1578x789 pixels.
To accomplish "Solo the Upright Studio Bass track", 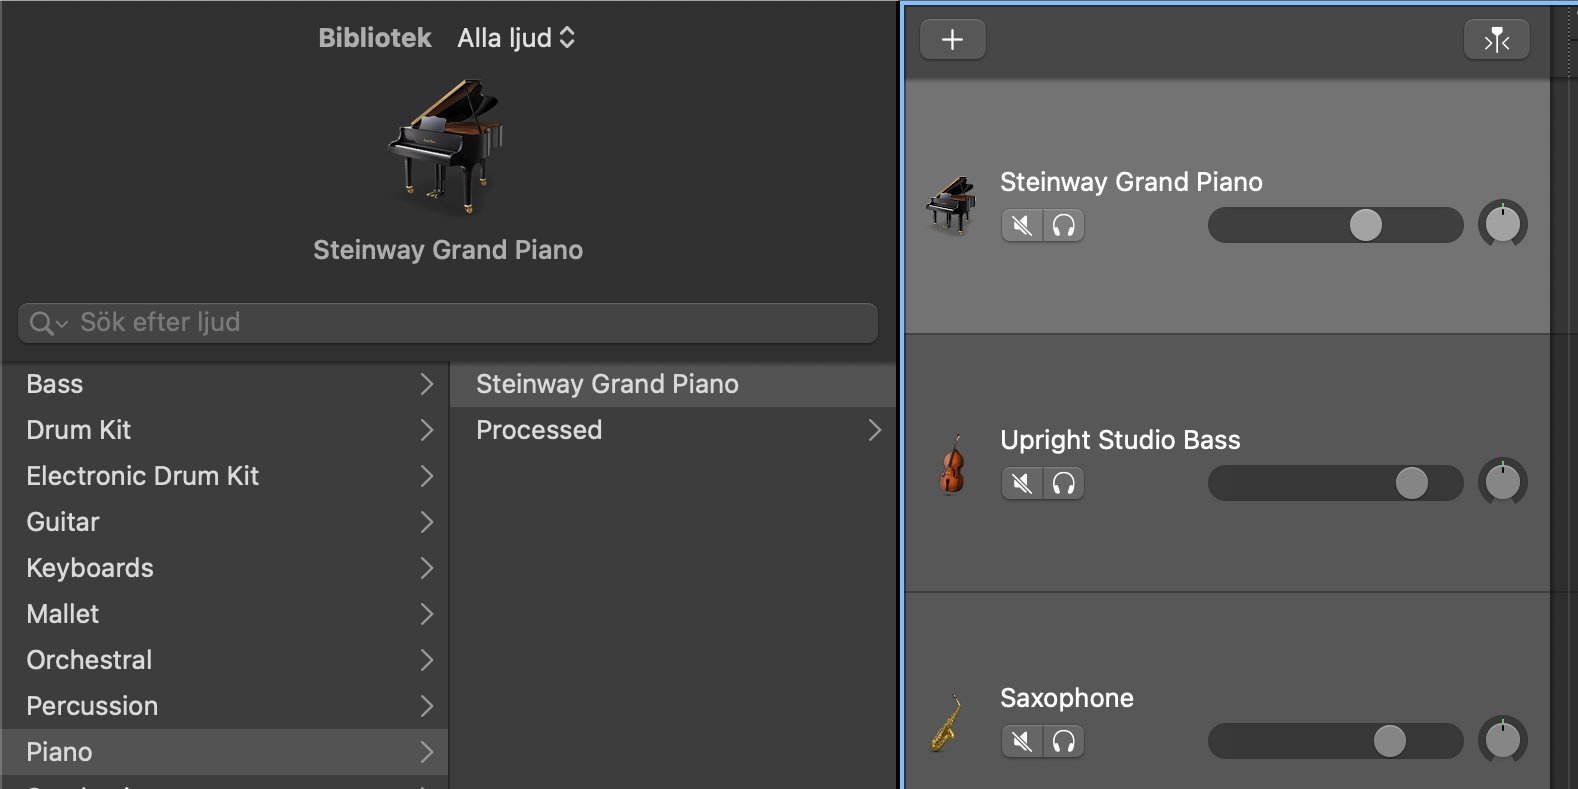I will (1064, 483).
